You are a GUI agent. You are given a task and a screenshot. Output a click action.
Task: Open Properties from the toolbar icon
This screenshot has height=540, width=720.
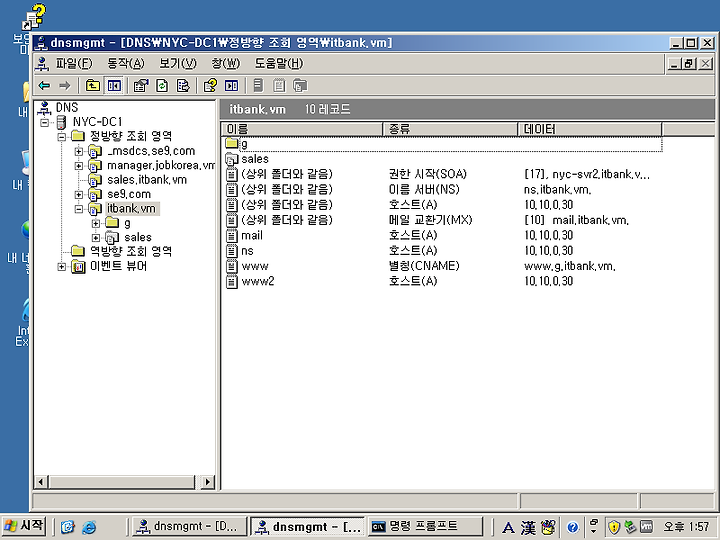(141, 85)
